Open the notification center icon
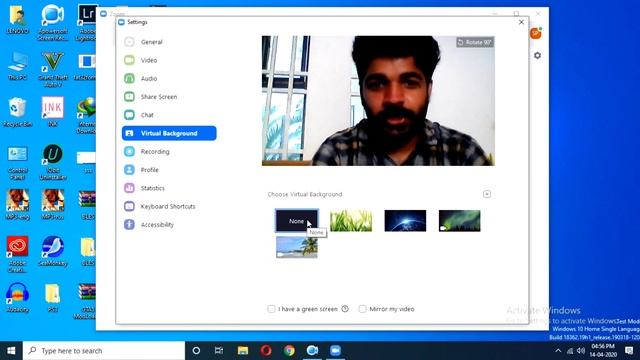 [629, 351]
